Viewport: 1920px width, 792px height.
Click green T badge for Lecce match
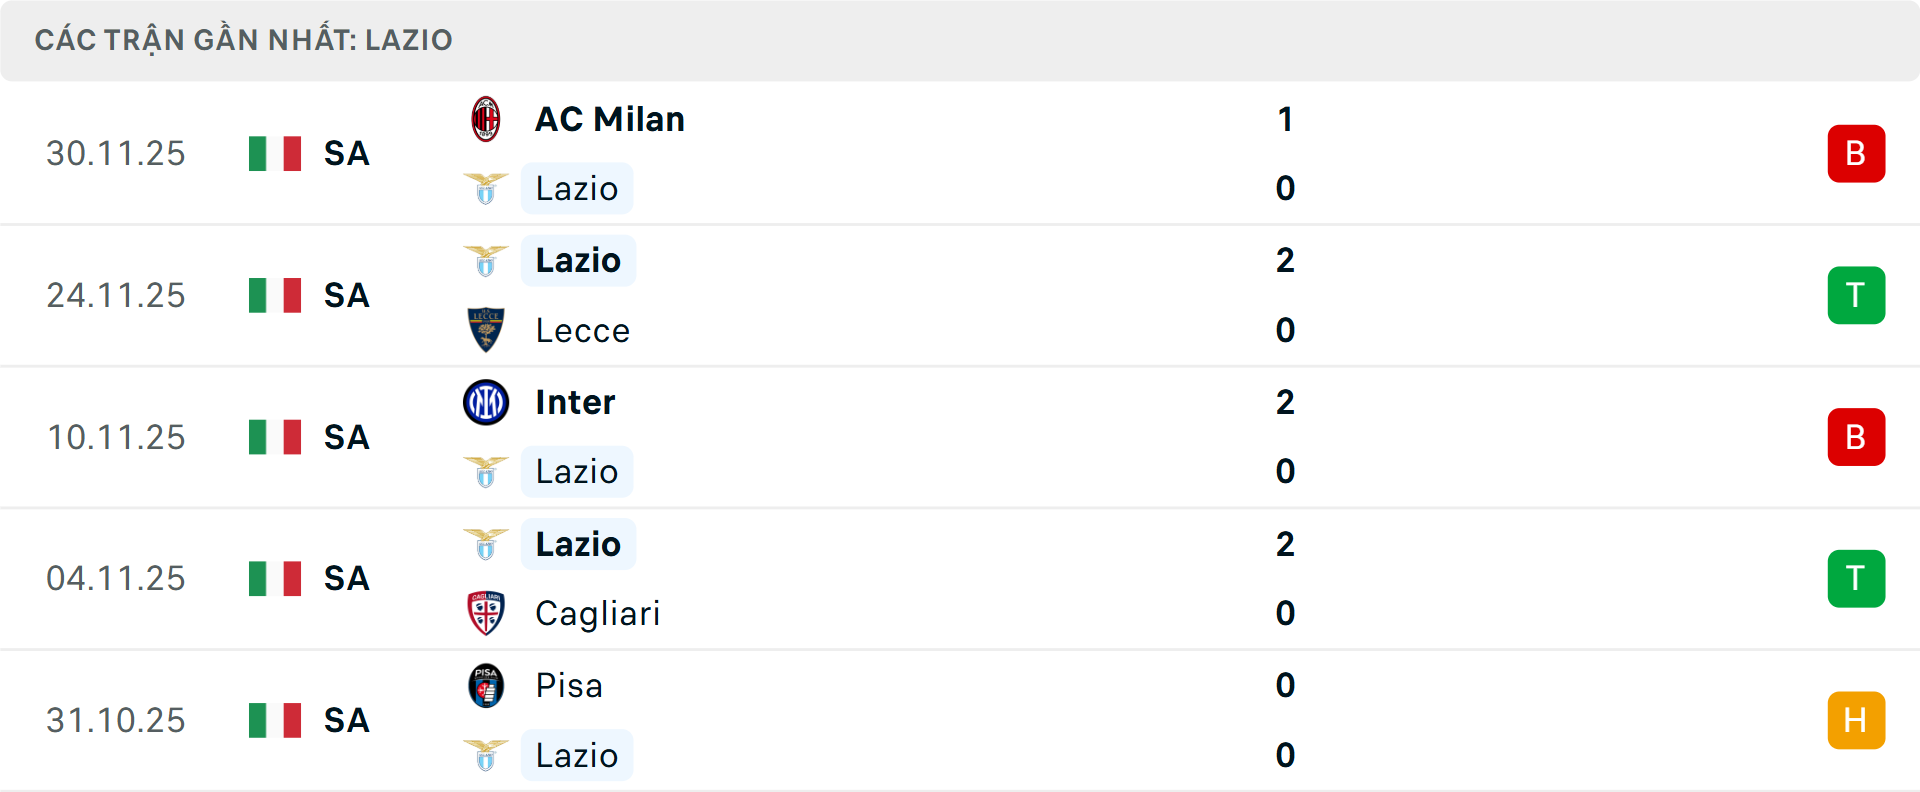coord(1856,295)
